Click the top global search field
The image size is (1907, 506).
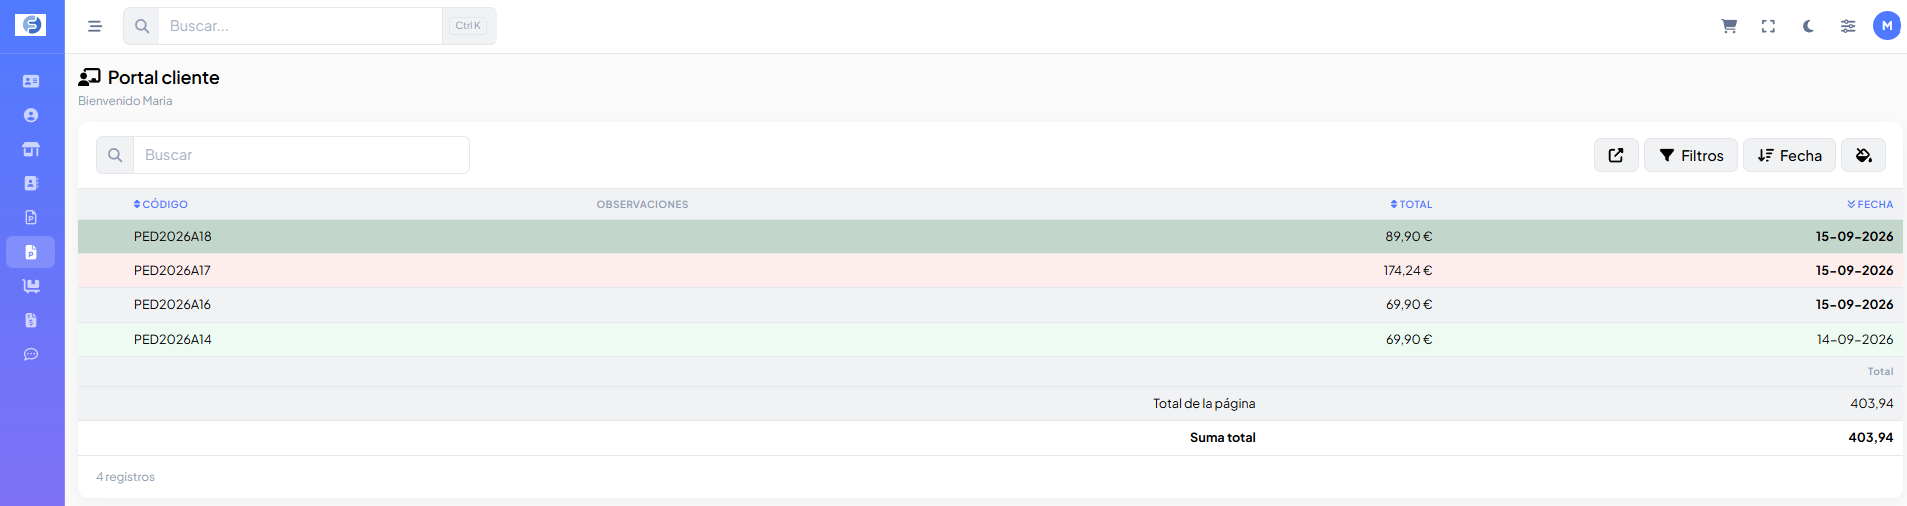[300, 26]
